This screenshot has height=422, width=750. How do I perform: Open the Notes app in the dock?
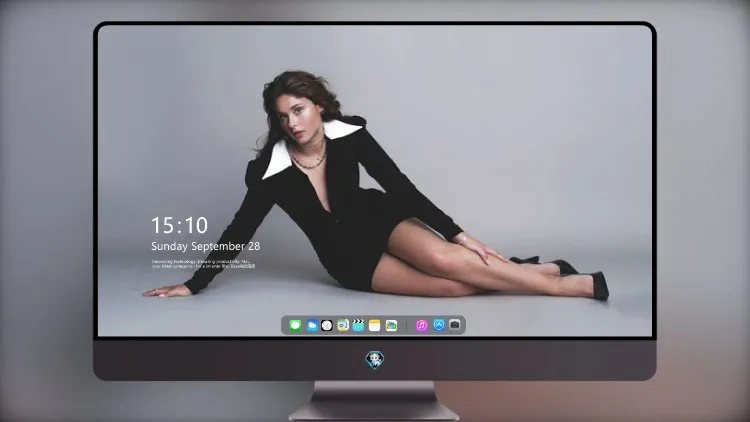pos(375,325)
